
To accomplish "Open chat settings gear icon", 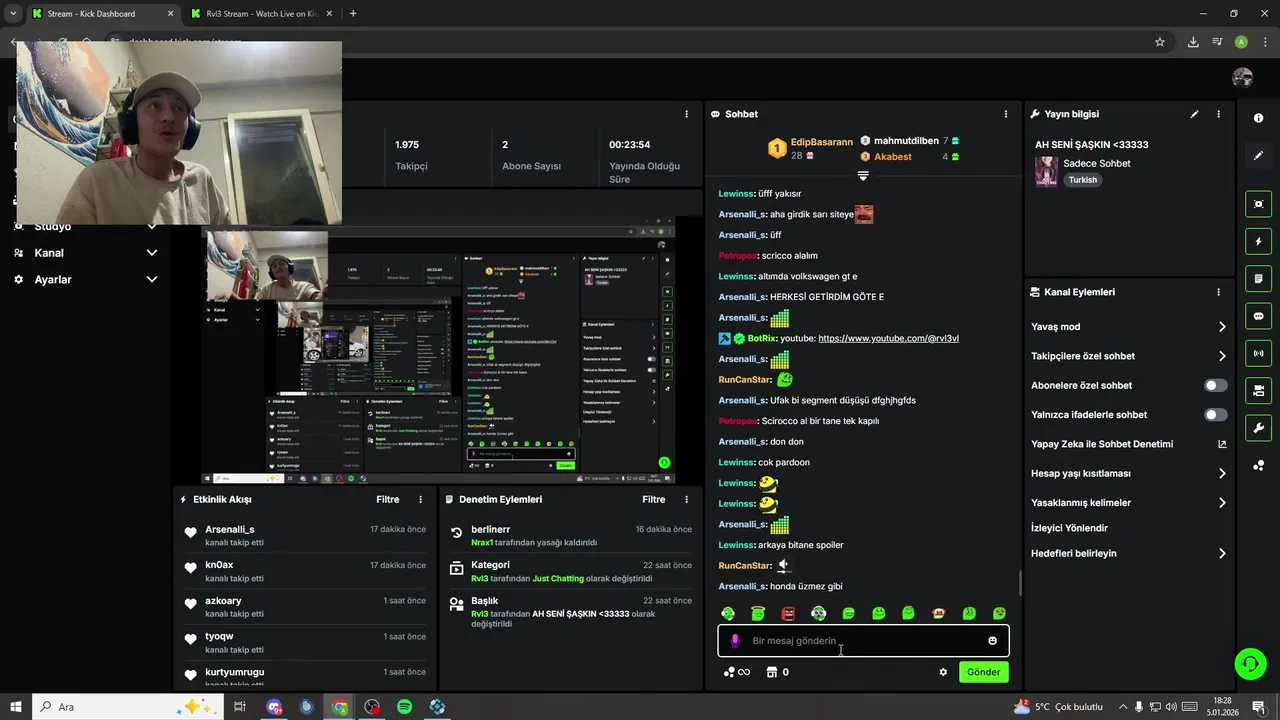I will (x=943, y=672).
